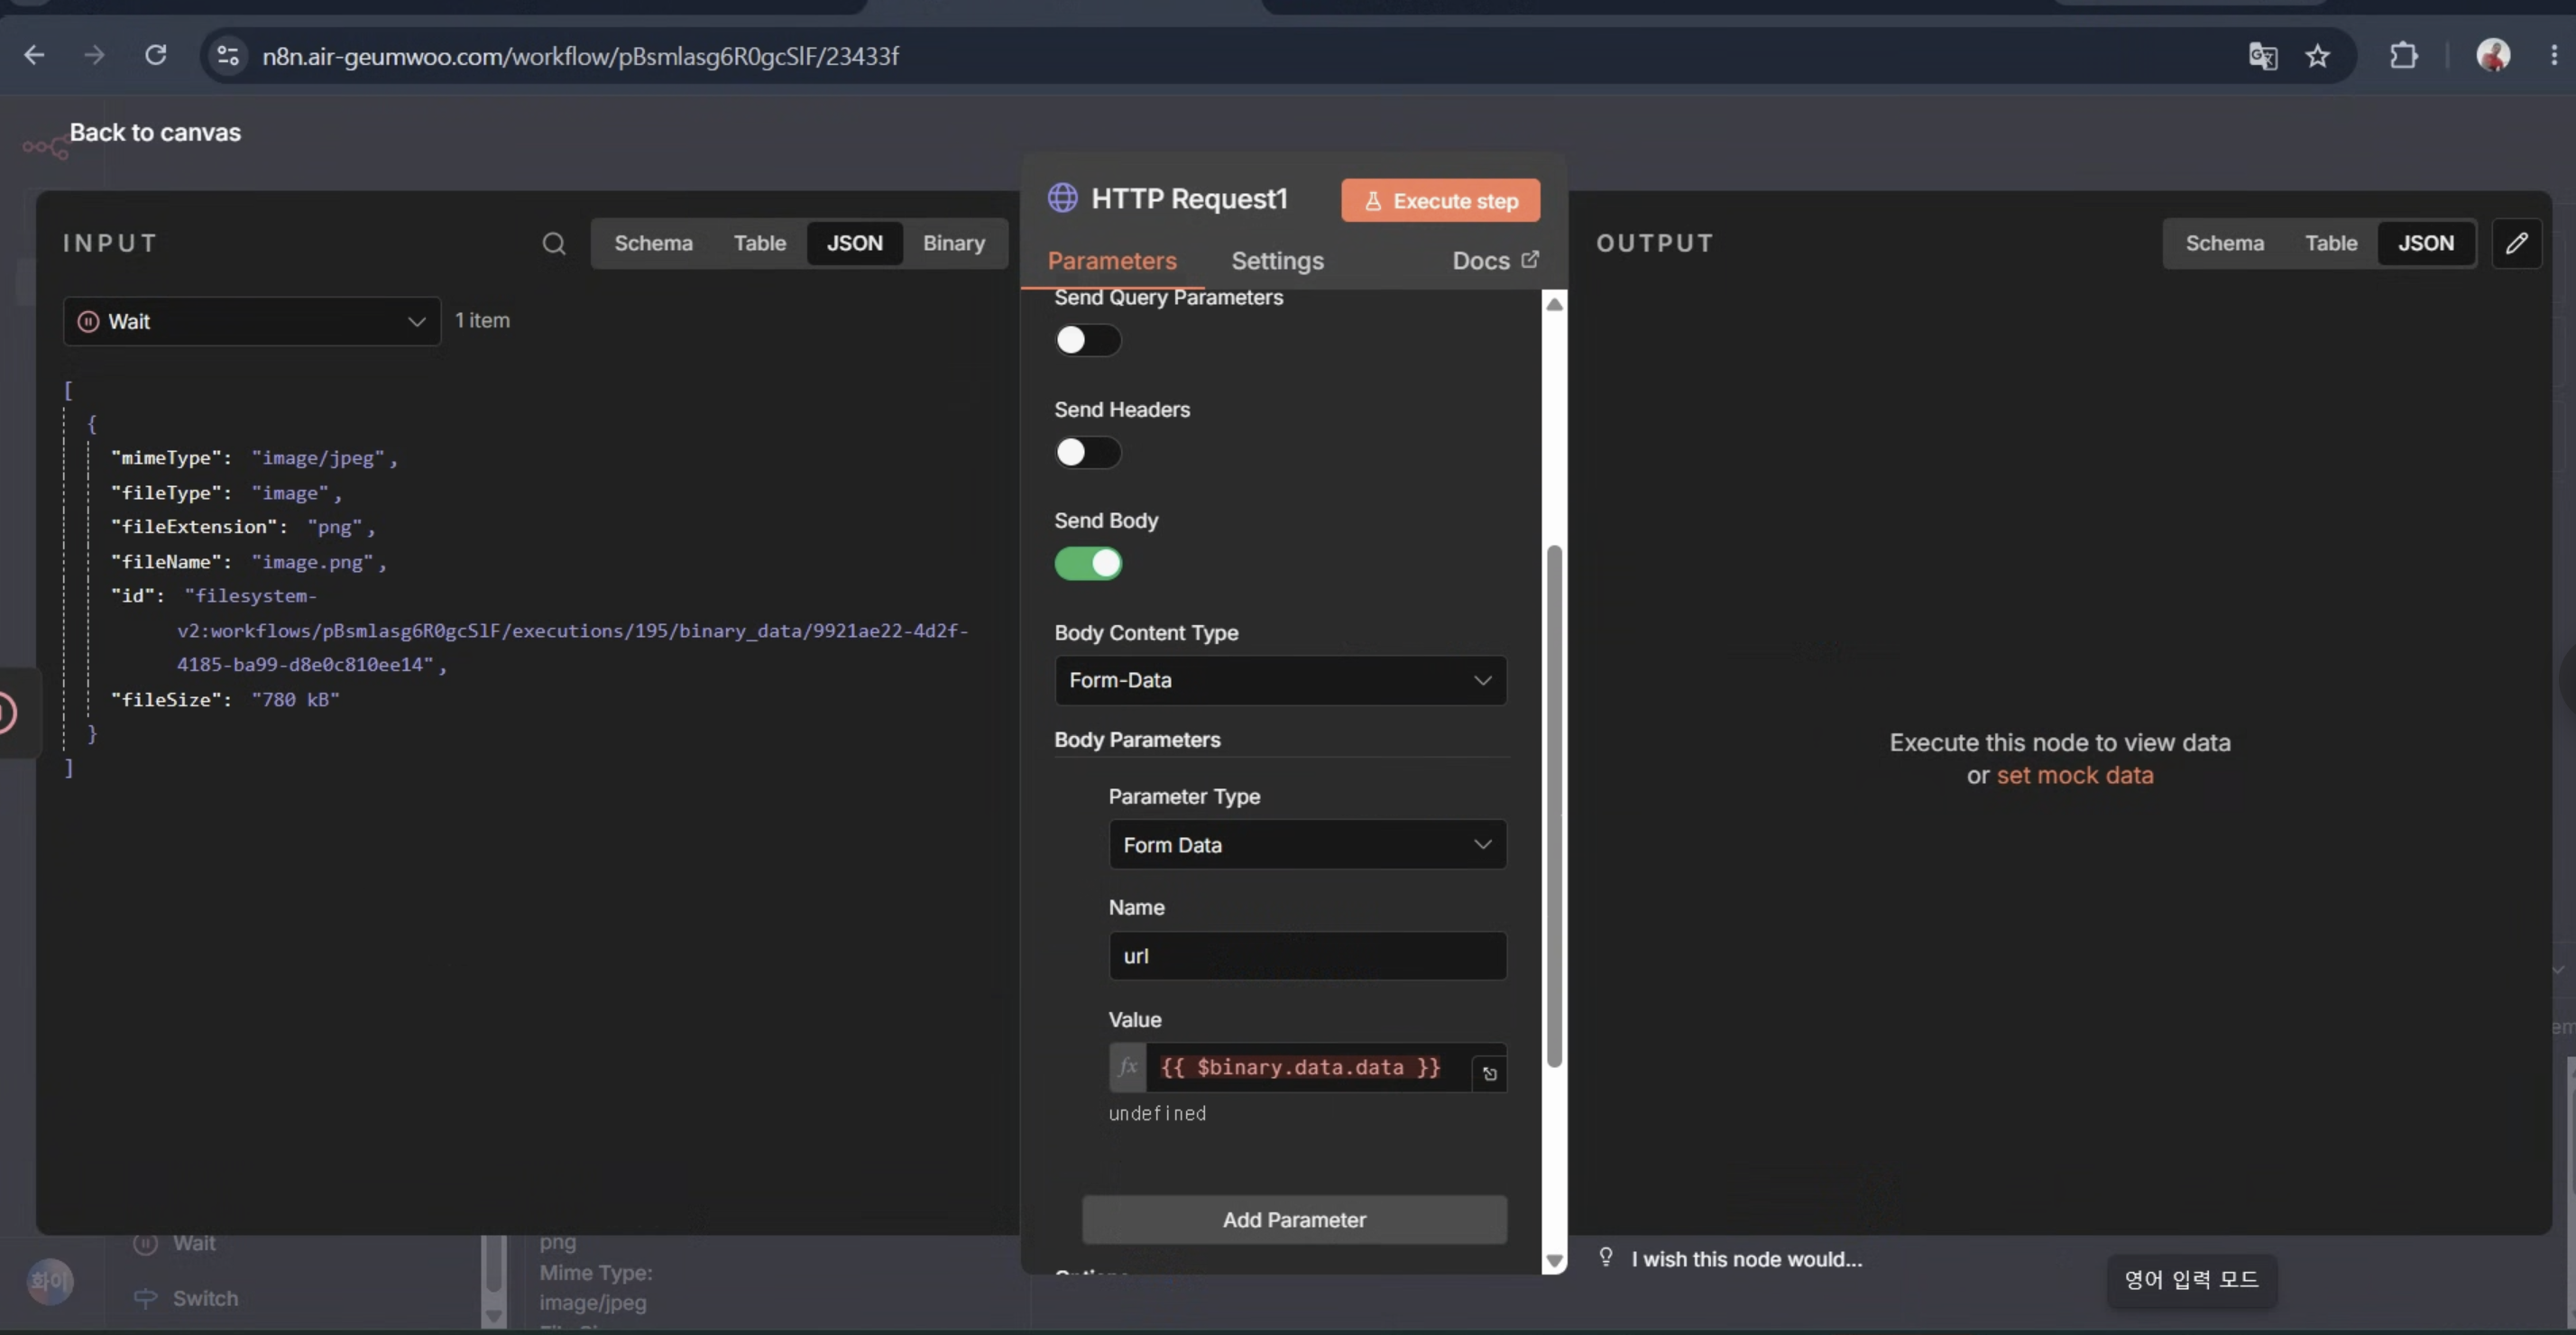The height and width of the screenshot is (1335, 2576).
Task: Open the expression editor expand icon
Action: (x=1489, y=1074)
